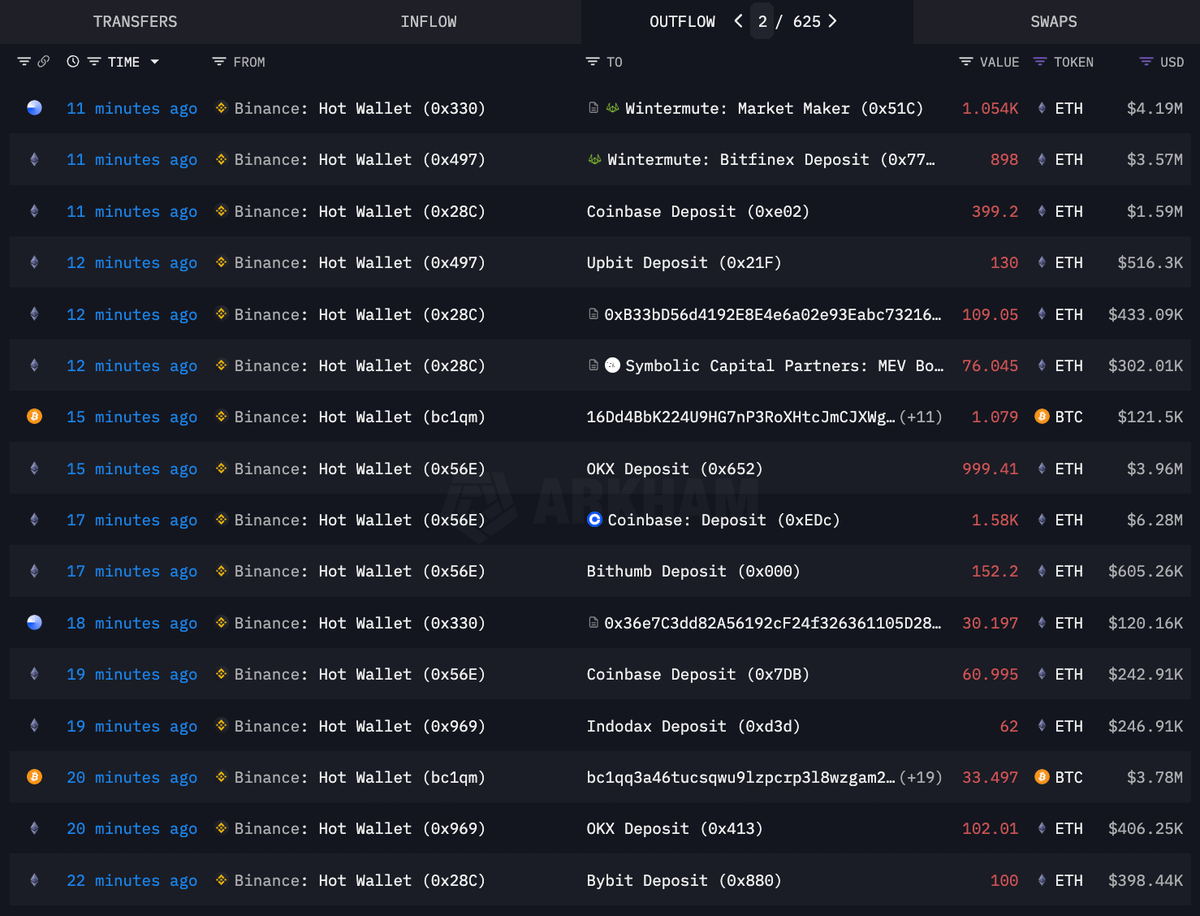Viewport: 1200px width, 916px height.
Task: Switch to the TRANSFERS tab
Action: point(135,21)
